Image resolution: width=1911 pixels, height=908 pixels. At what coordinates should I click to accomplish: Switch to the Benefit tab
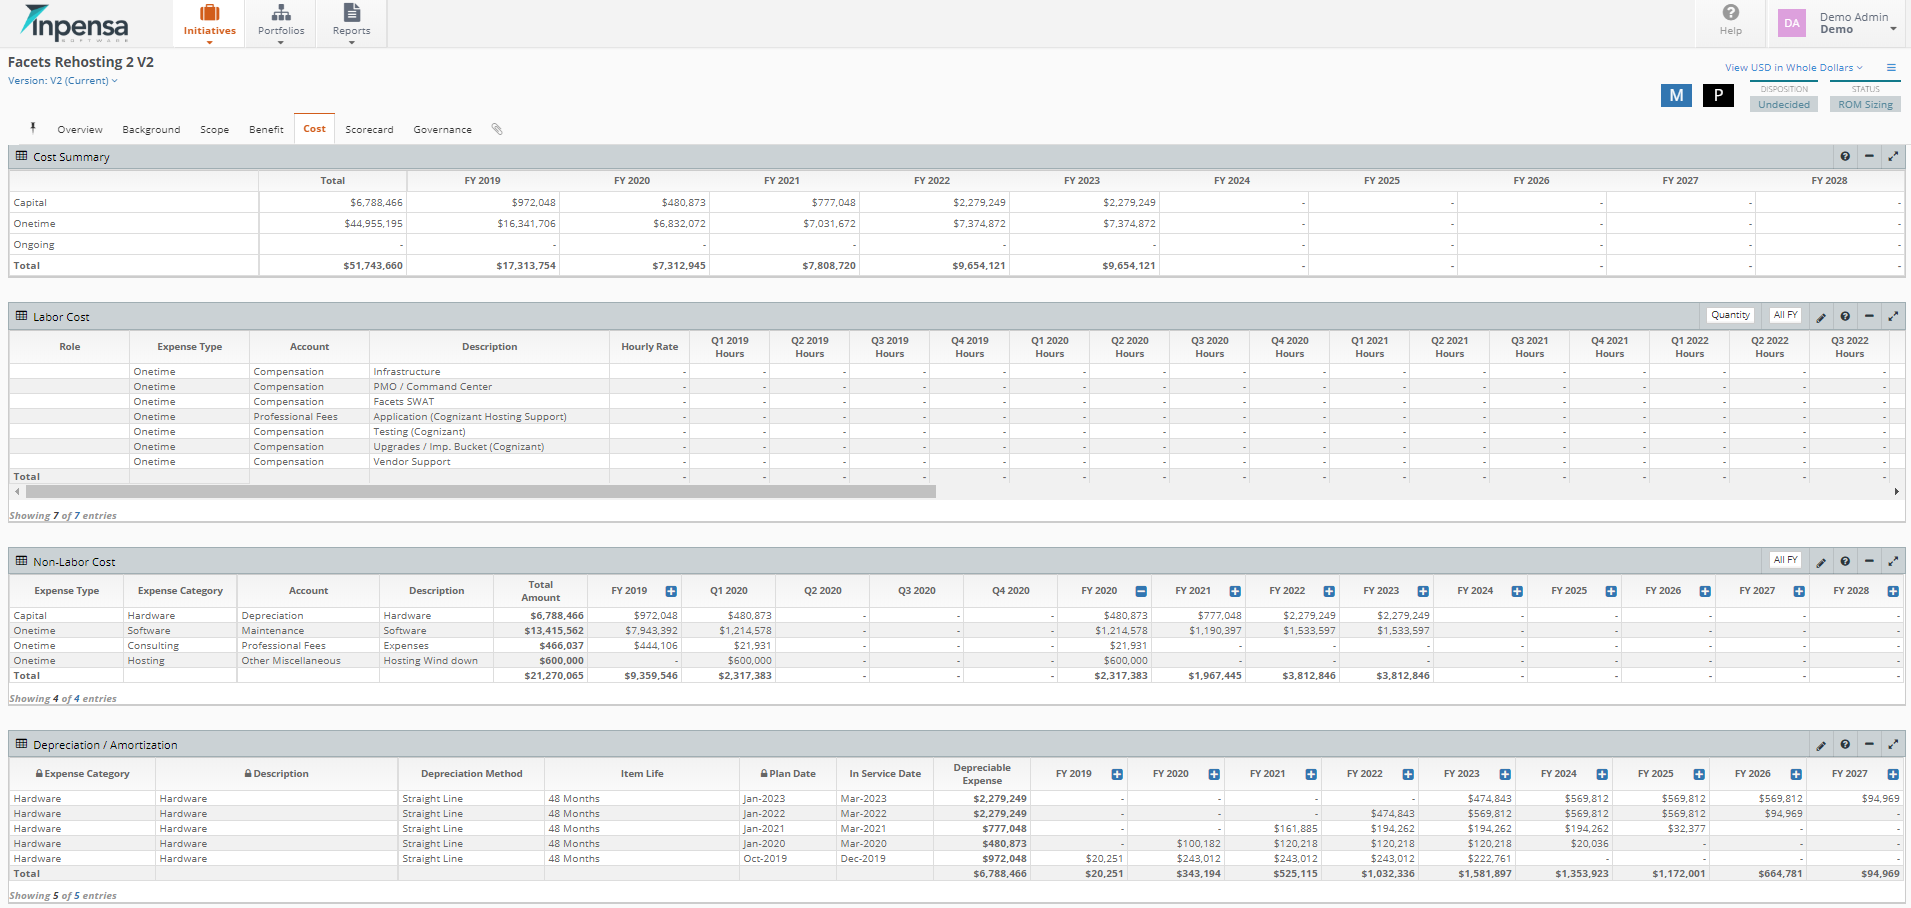pos(266,130)
